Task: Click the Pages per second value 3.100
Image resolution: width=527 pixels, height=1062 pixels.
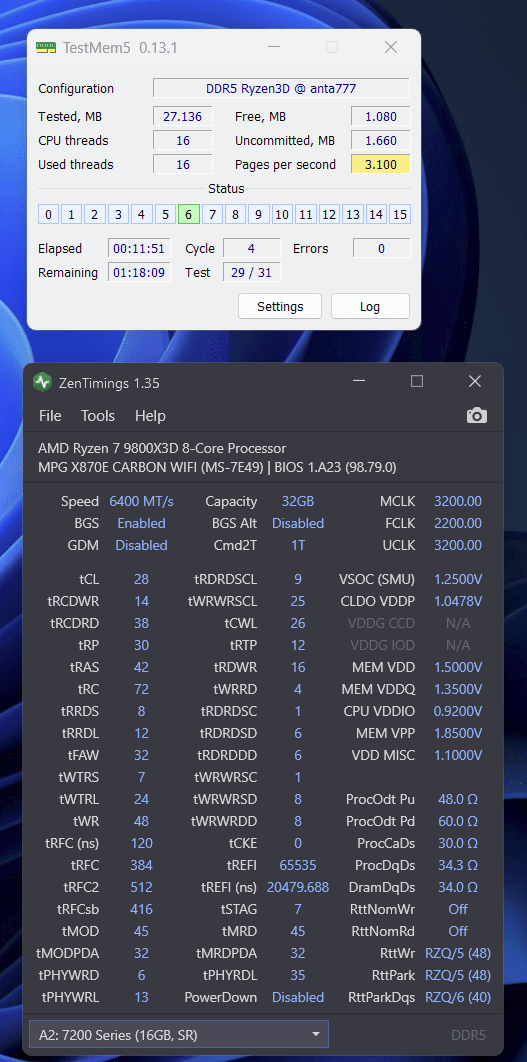Action: pos(381,165)
